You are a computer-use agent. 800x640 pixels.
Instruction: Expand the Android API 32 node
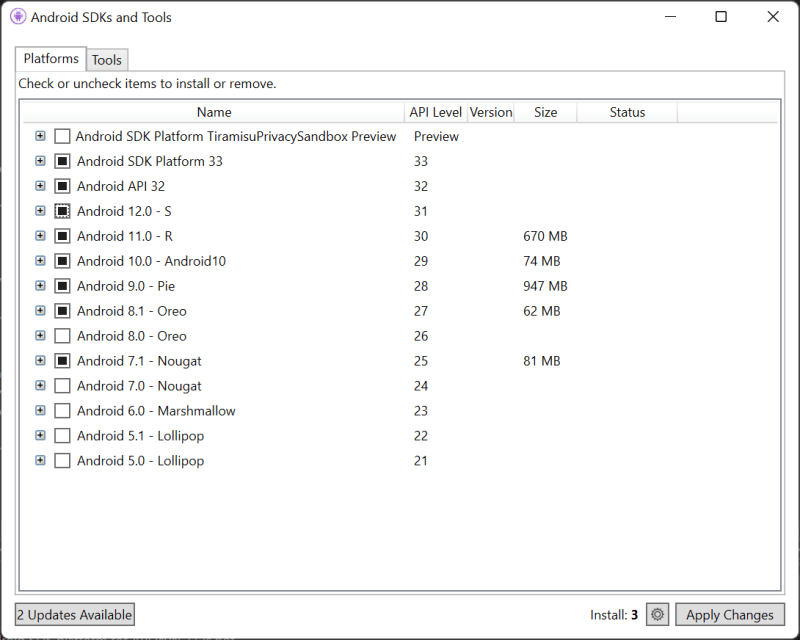[x=40, y=186]
